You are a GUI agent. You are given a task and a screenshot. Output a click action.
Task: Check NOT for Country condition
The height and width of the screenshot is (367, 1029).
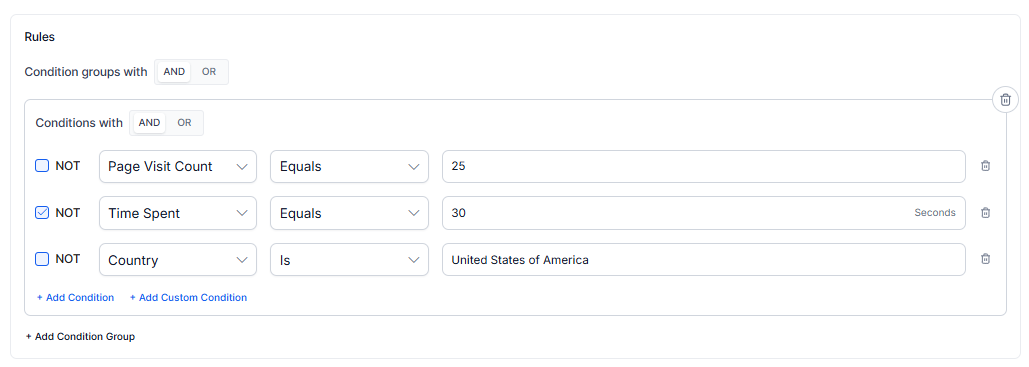point(42,259)
